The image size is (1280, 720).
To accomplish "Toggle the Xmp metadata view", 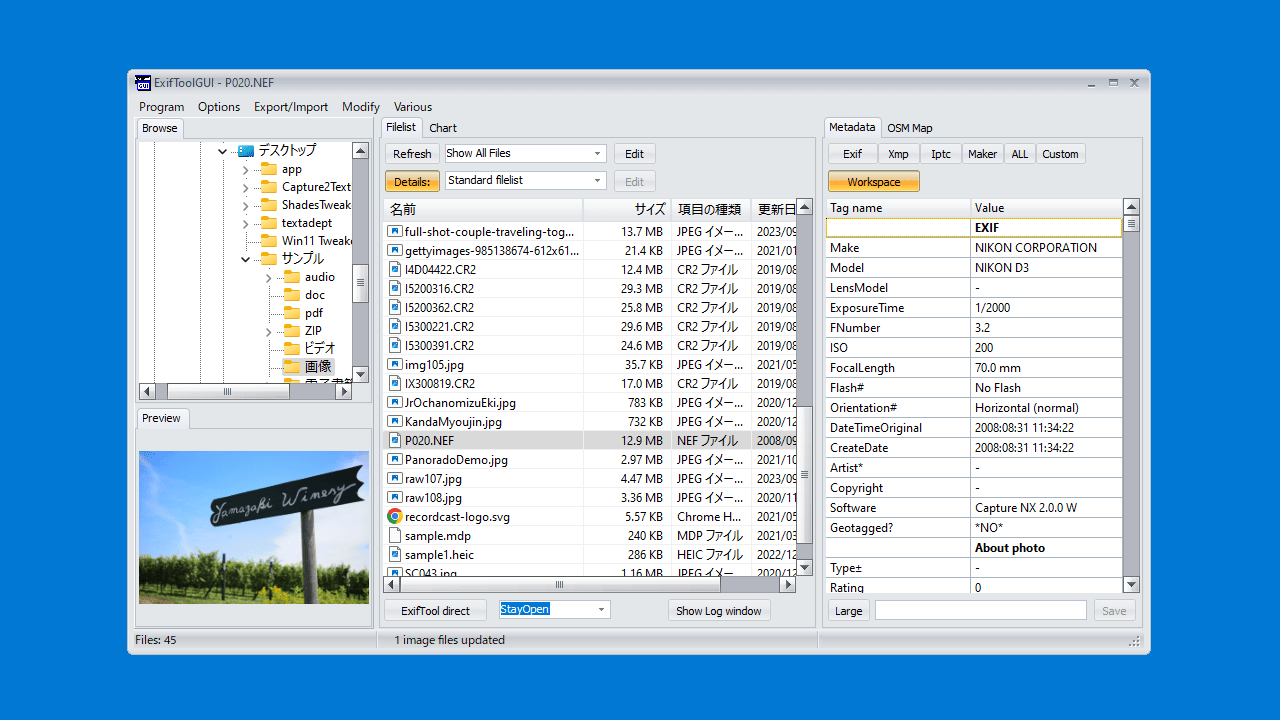I will click(898, 154).
